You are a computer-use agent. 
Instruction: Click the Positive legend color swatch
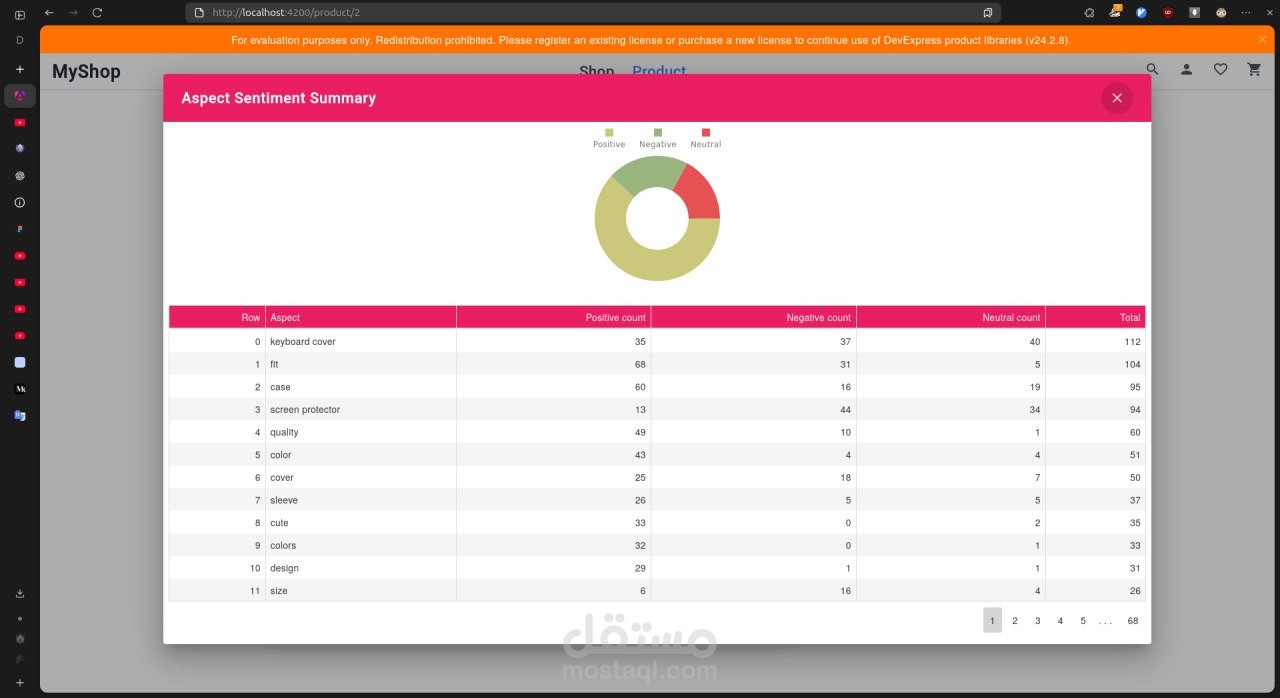608,131
